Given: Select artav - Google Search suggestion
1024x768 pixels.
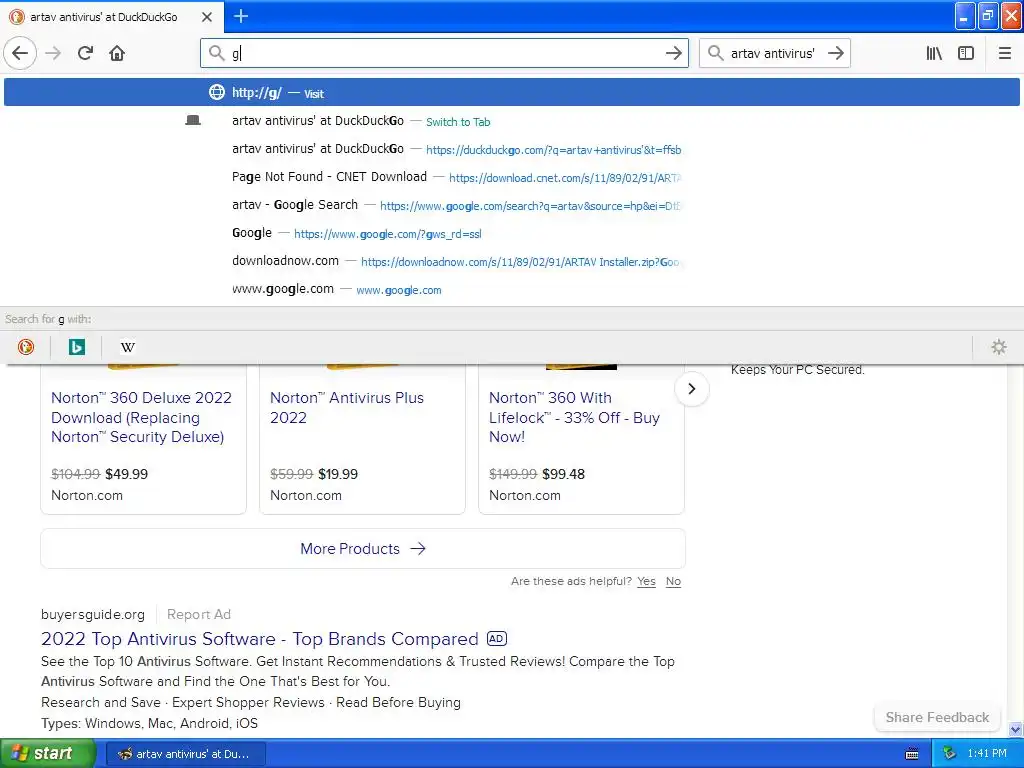Looking at the screenshot, I should 511,205.
